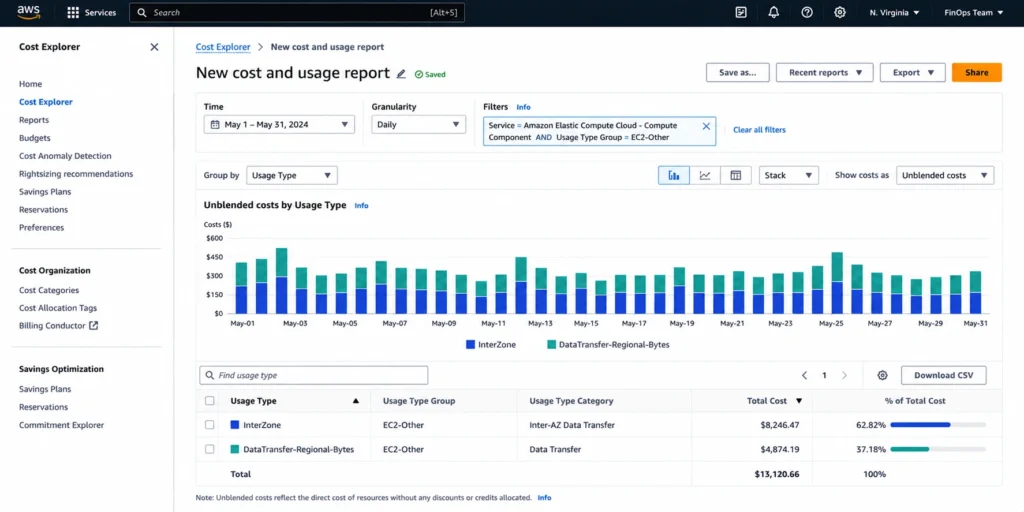Screen dimensions: 1024x512
Task: Switch to bar chart view
Action: point(673,175)
